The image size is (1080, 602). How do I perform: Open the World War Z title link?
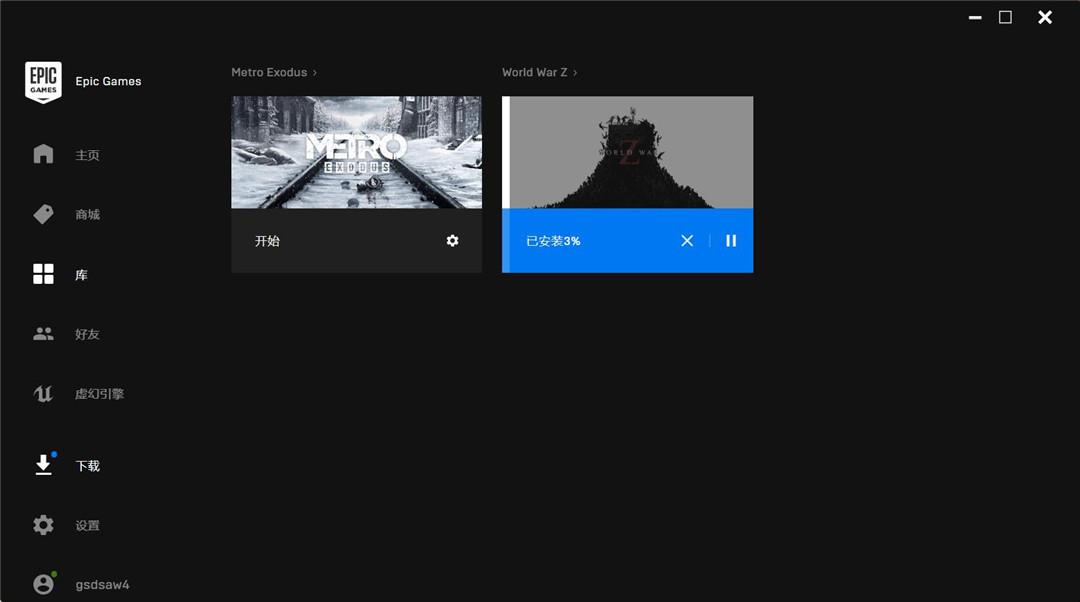pyautogui.click(x=534, y=72)
